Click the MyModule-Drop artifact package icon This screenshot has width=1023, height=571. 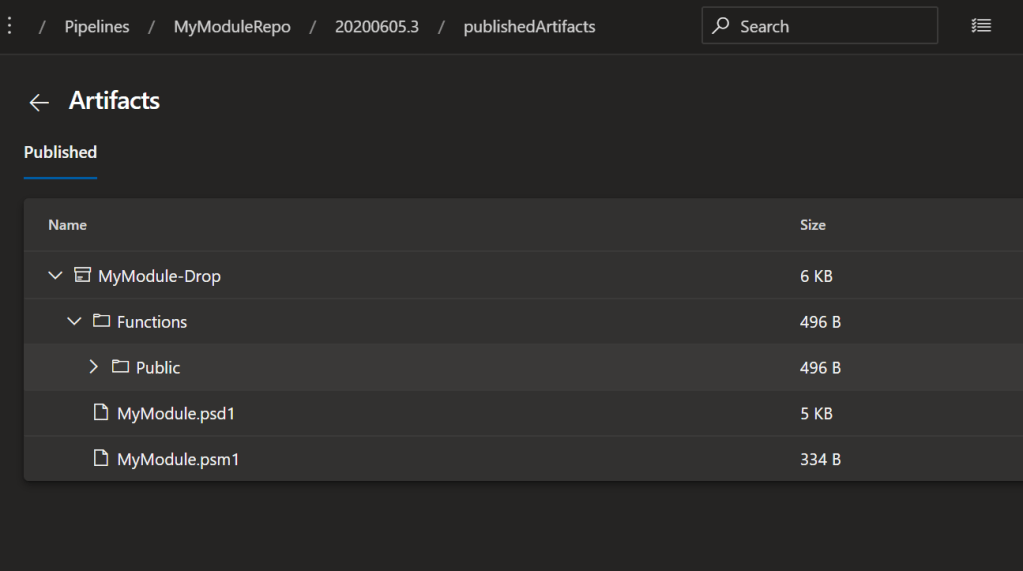(83, 275)
